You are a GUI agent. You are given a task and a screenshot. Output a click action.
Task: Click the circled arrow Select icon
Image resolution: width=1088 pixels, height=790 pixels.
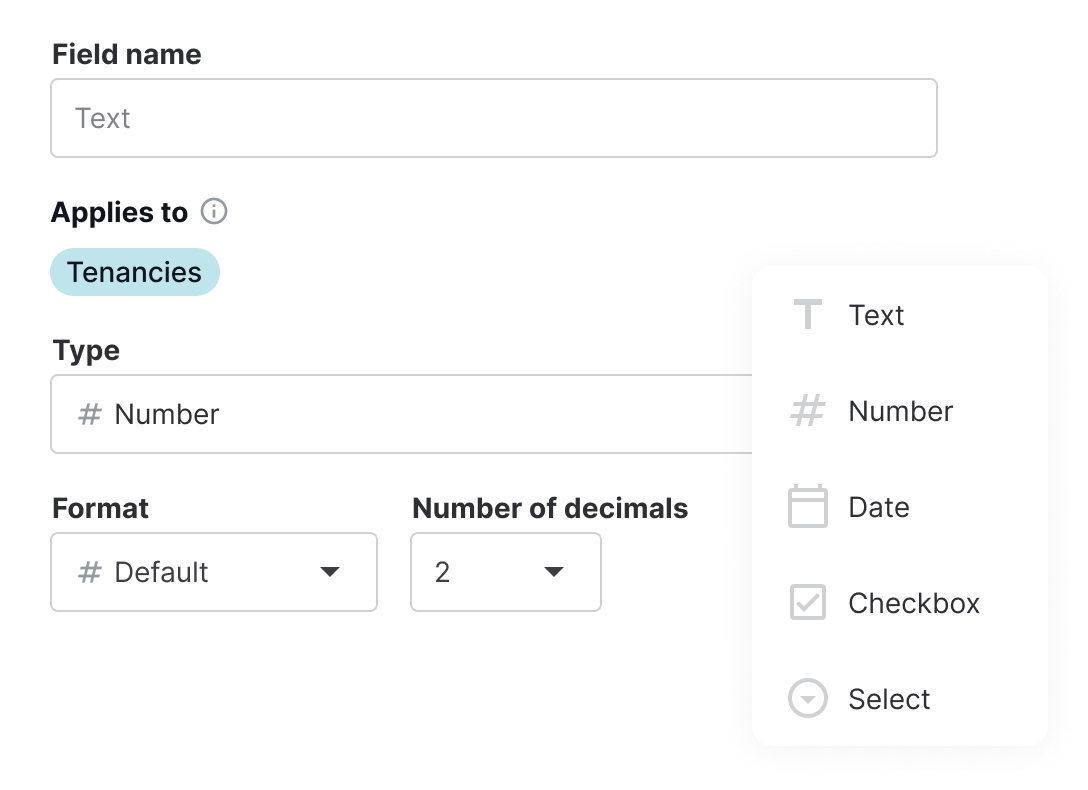click(807, 699)
